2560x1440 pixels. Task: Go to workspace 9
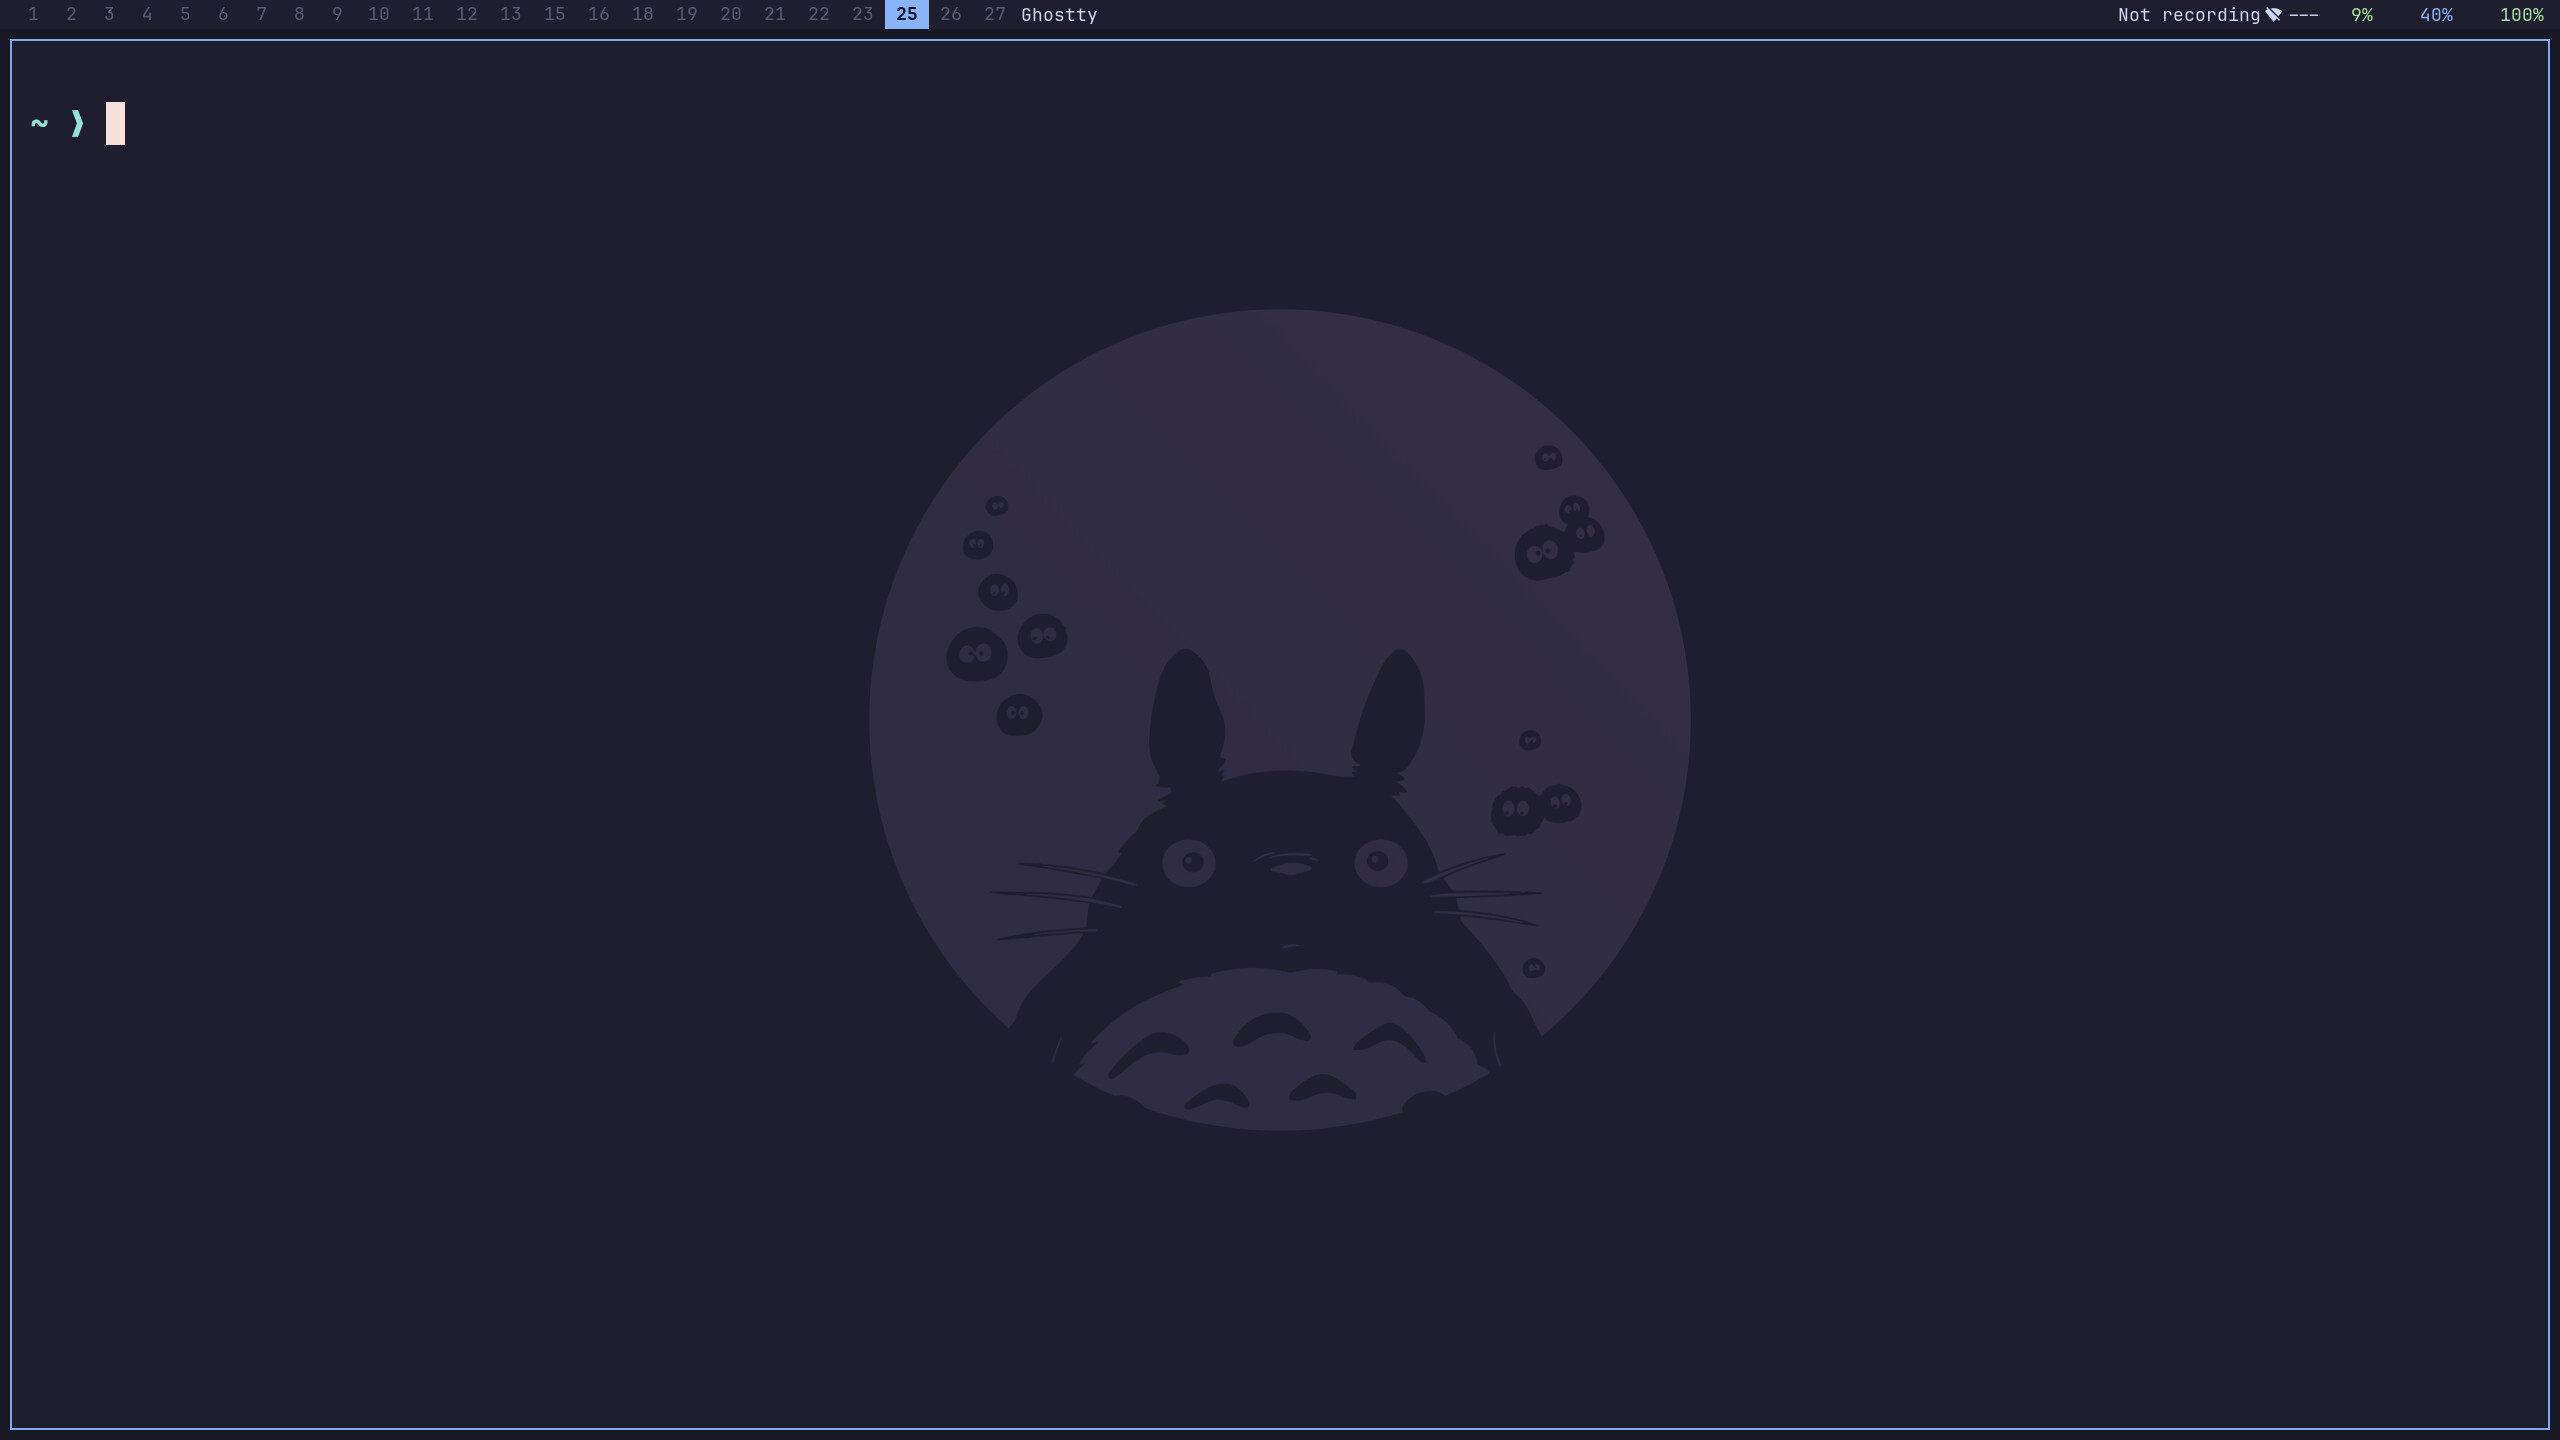(x=337, y=14)
